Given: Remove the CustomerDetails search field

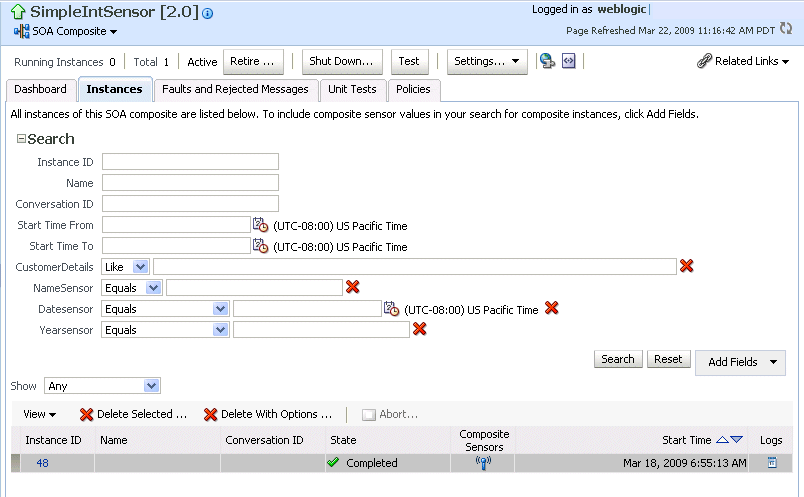Looking at the screenshot, I should click(687, 266).
